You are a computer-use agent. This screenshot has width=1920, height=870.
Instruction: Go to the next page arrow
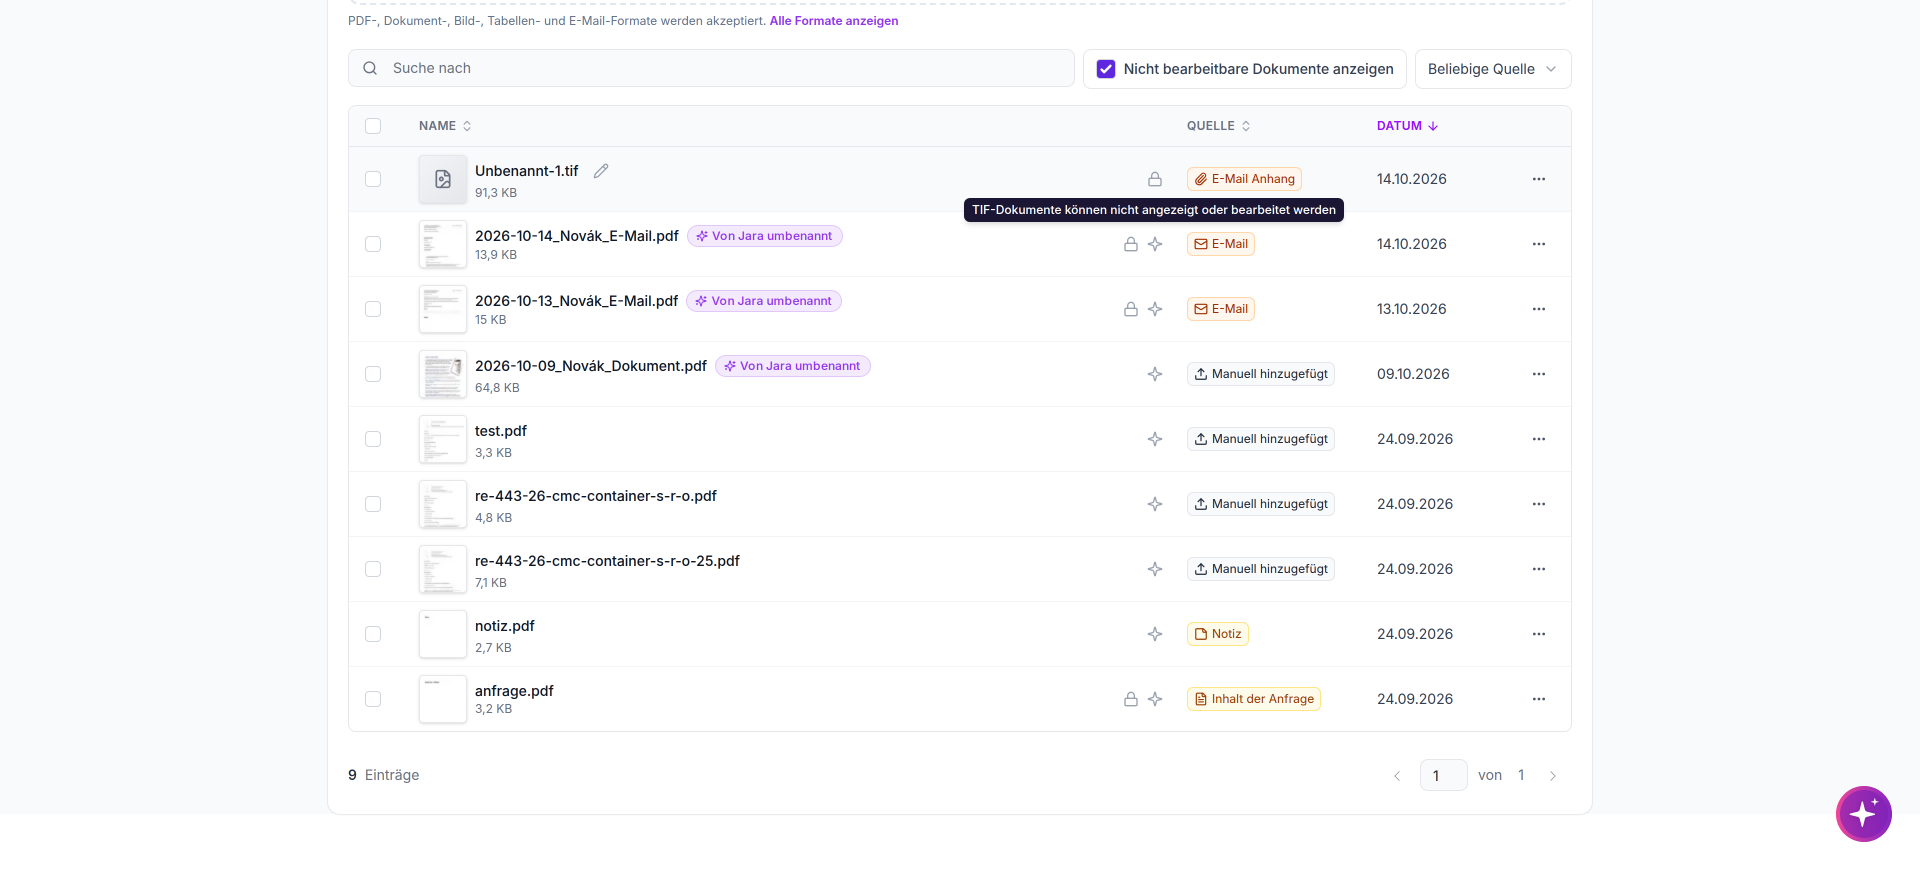point(1553,776)
